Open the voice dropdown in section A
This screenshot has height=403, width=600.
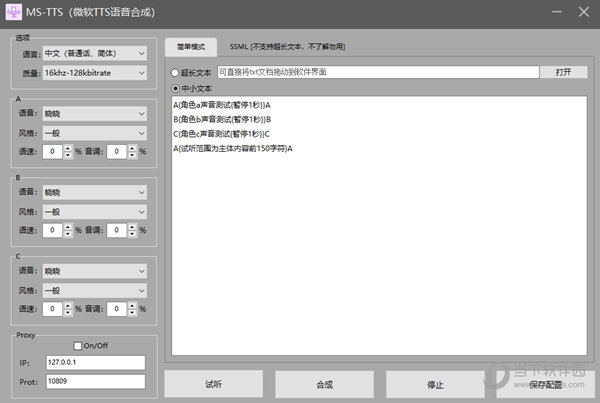[97, 115]
